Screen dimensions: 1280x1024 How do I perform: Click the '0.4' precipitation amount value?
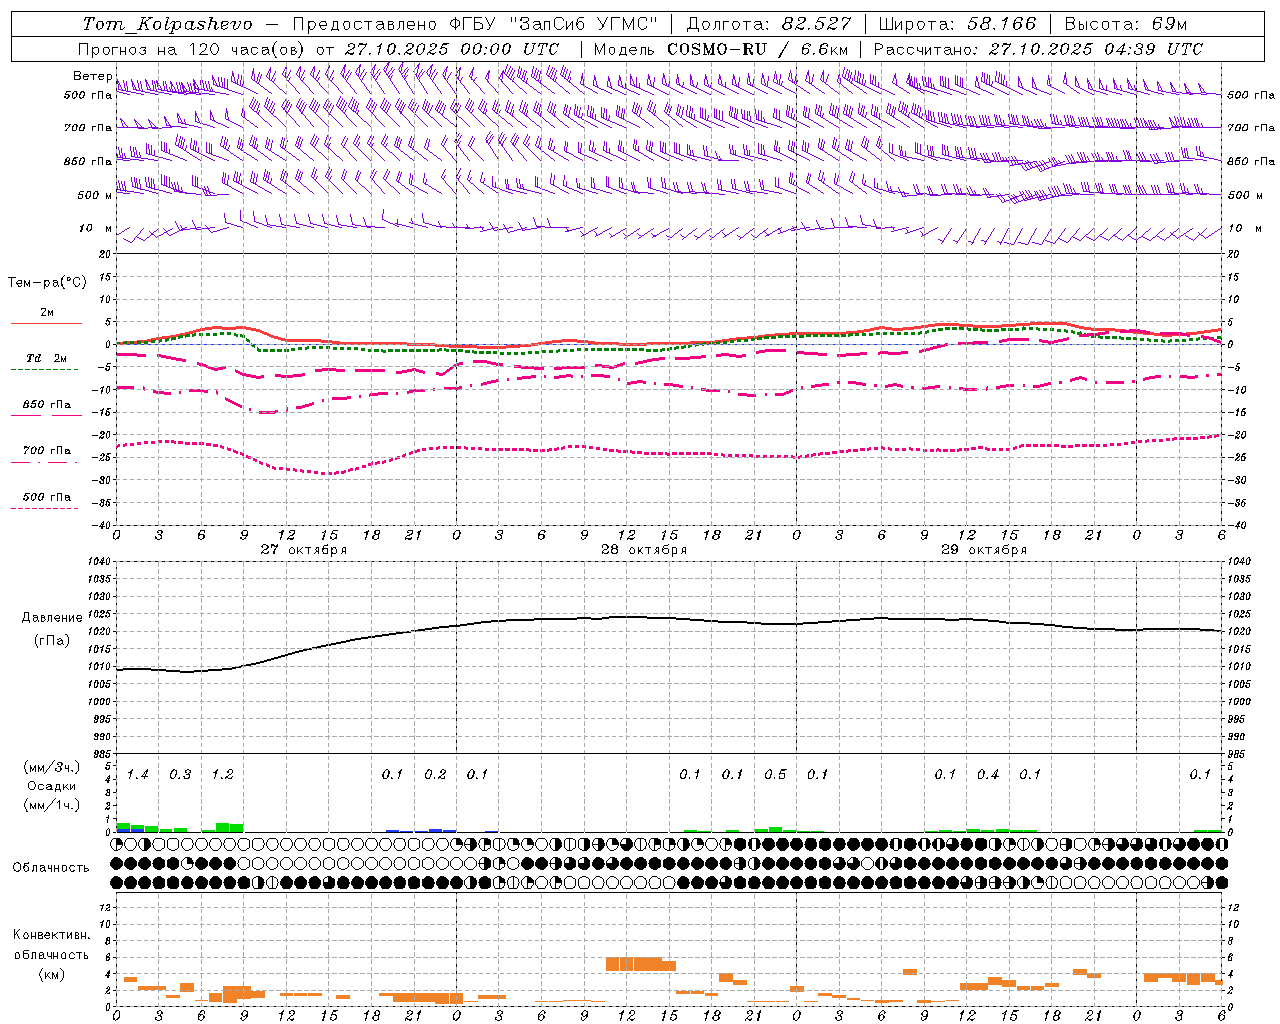click(x=988, y=775)
